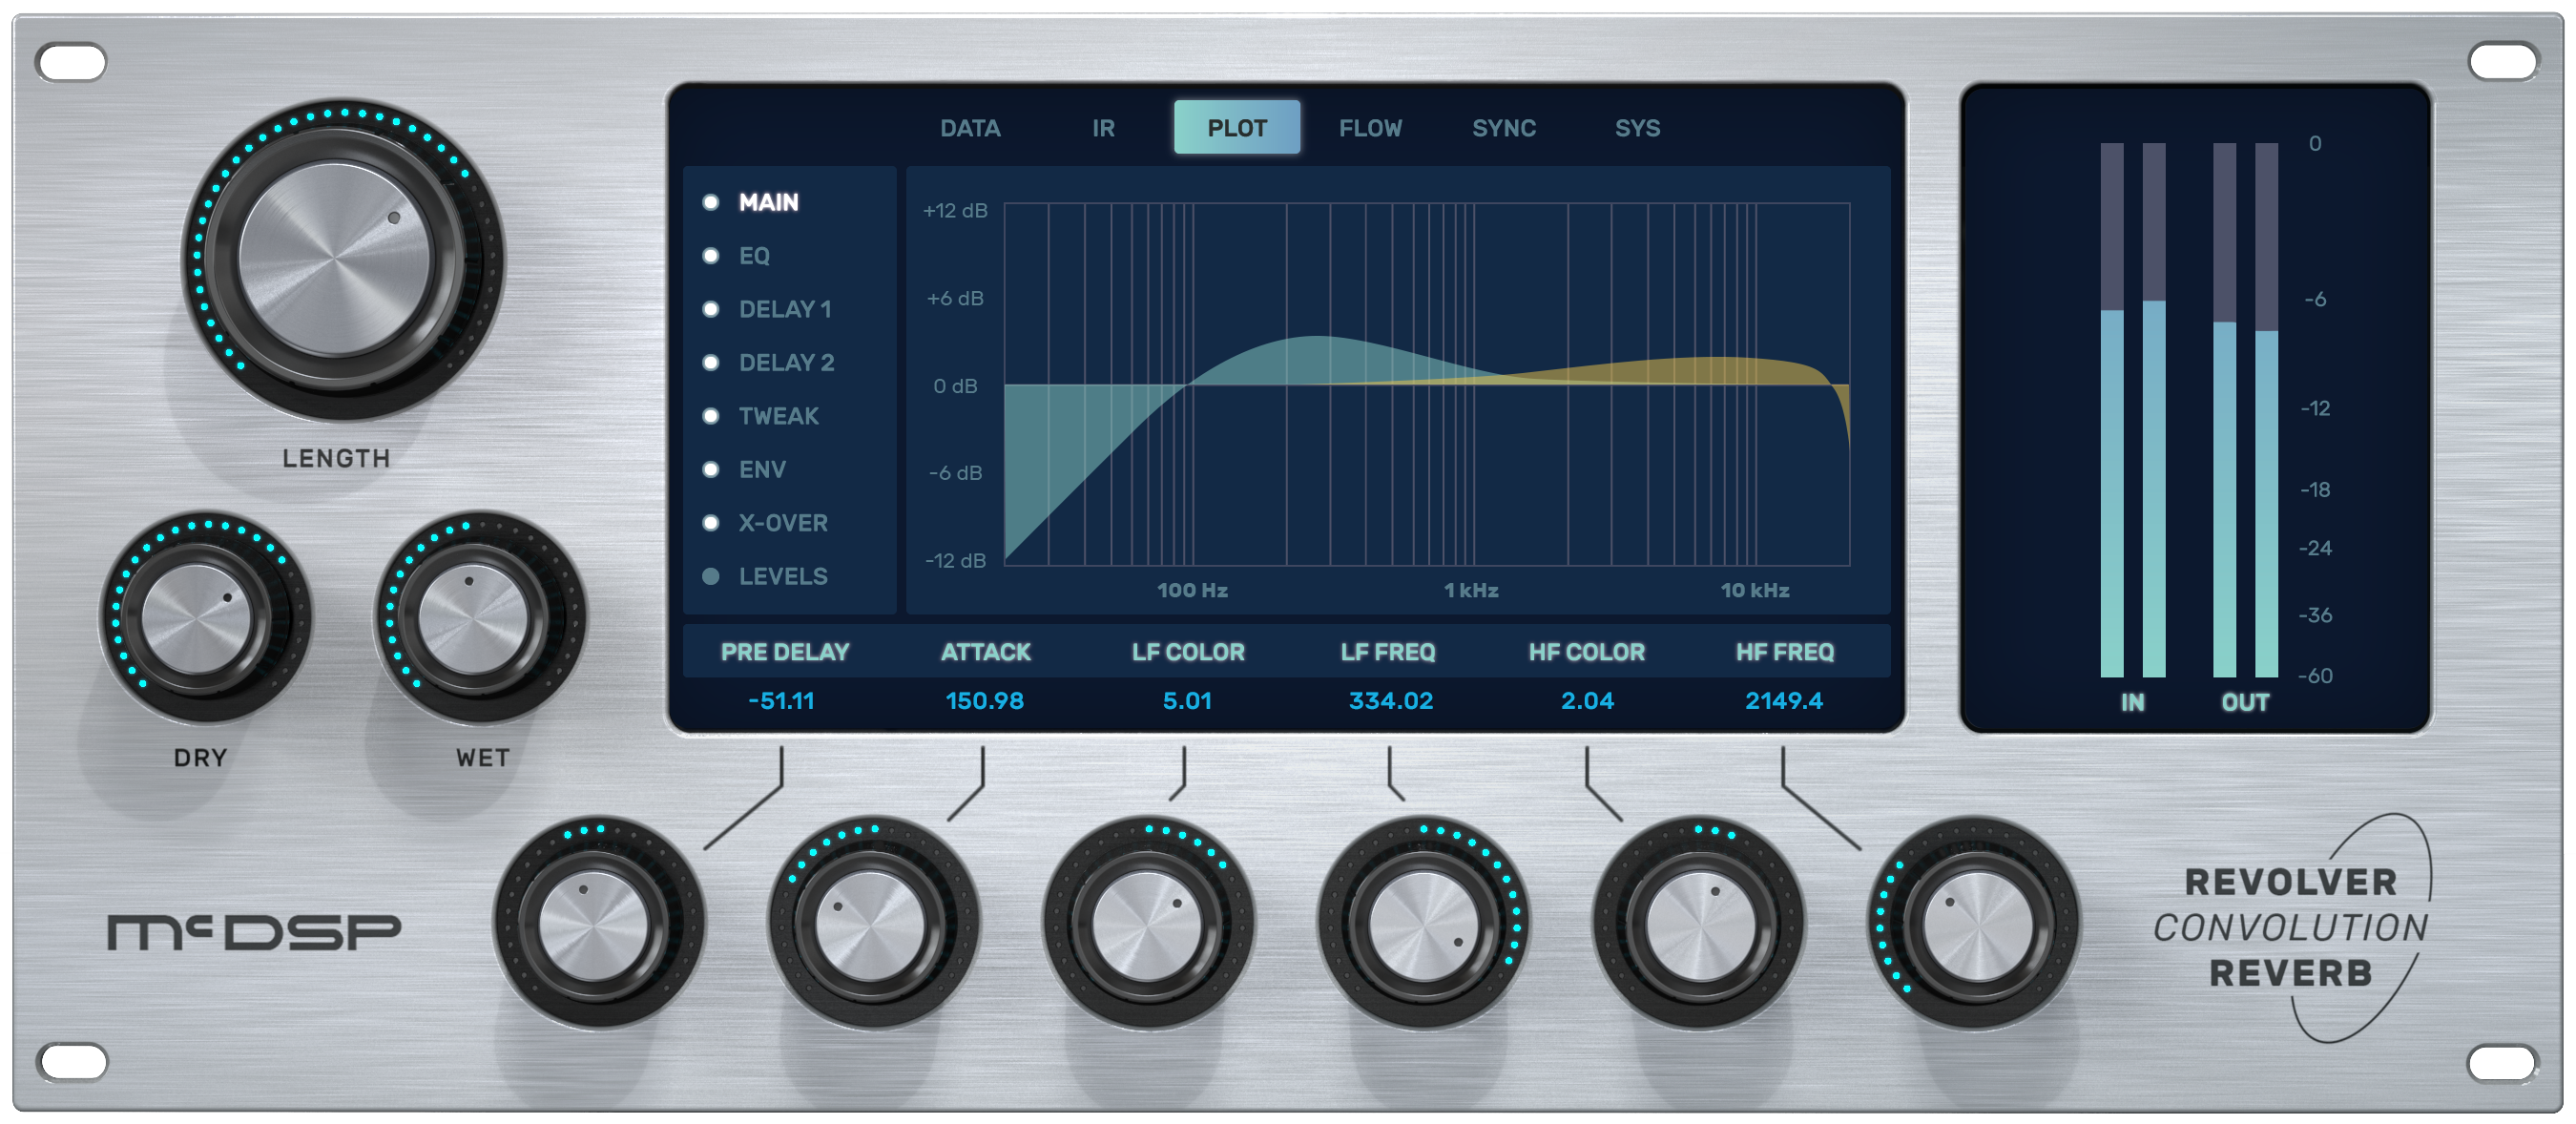The width and height of the screenshot is (2576, 1124).
Task: Click the knob linked to ATTACK
Action: point(870,924)
